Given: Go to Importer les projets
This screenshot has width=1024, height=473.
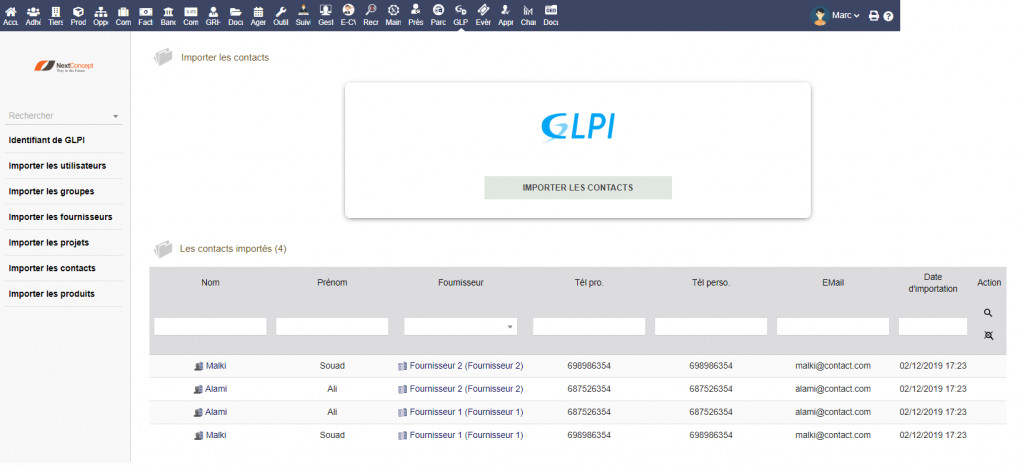Looking at the screenshot, I should click(x=48, y=242).
